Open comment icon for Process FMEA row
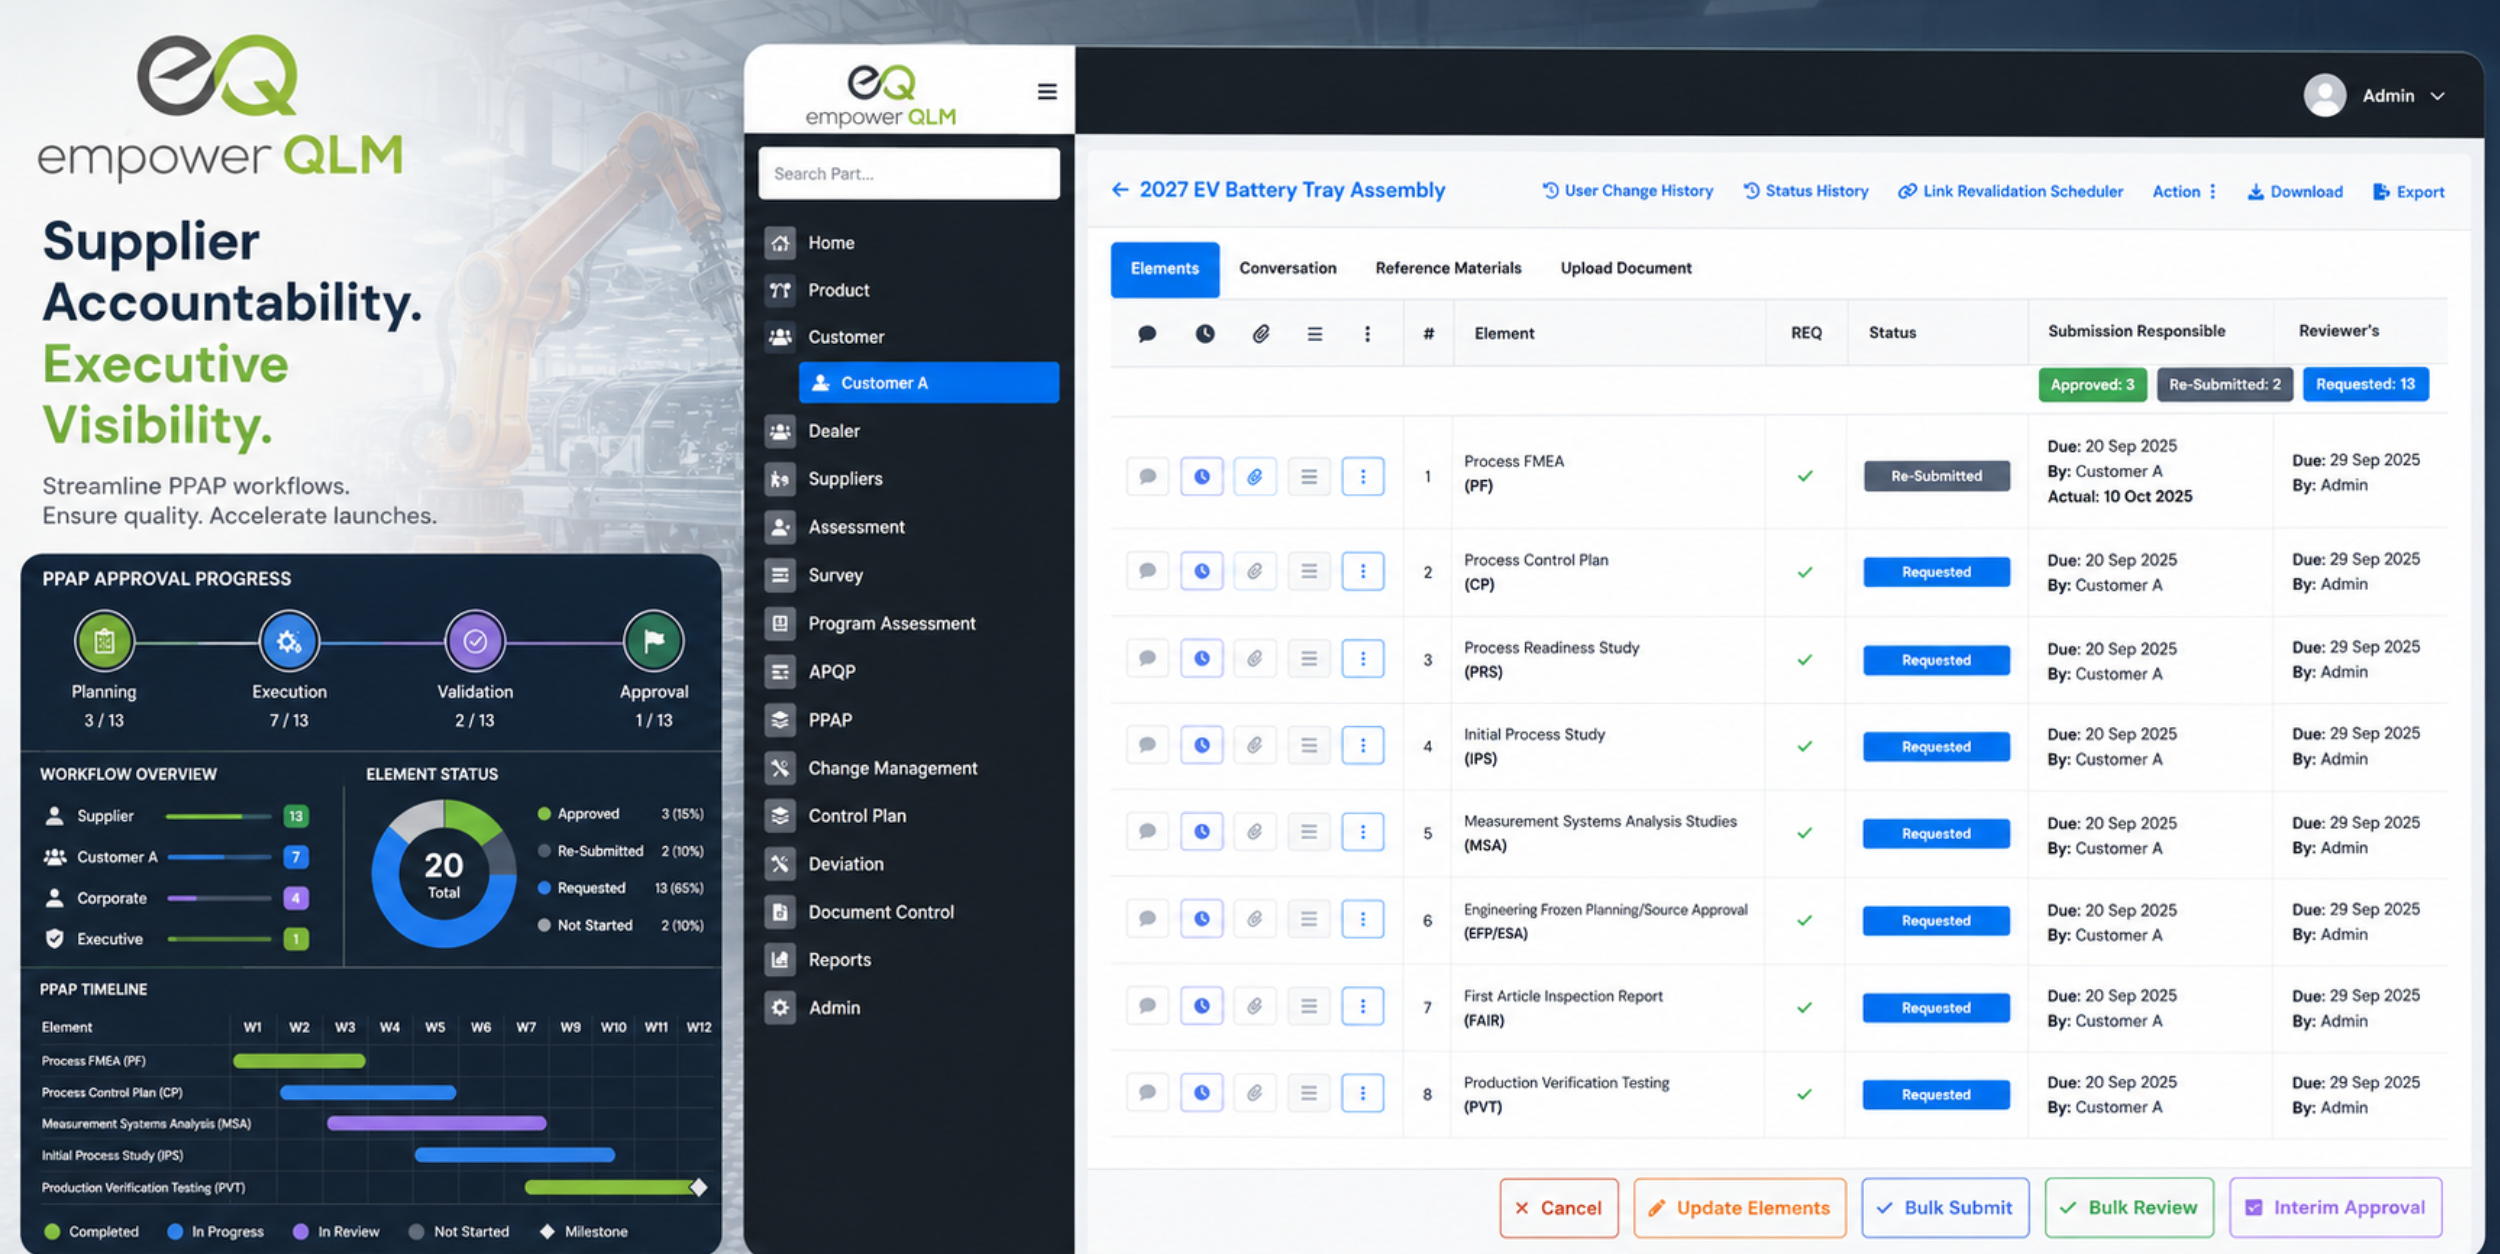The height and width of the screenshot is (1254, 2500). point(1148,477)
